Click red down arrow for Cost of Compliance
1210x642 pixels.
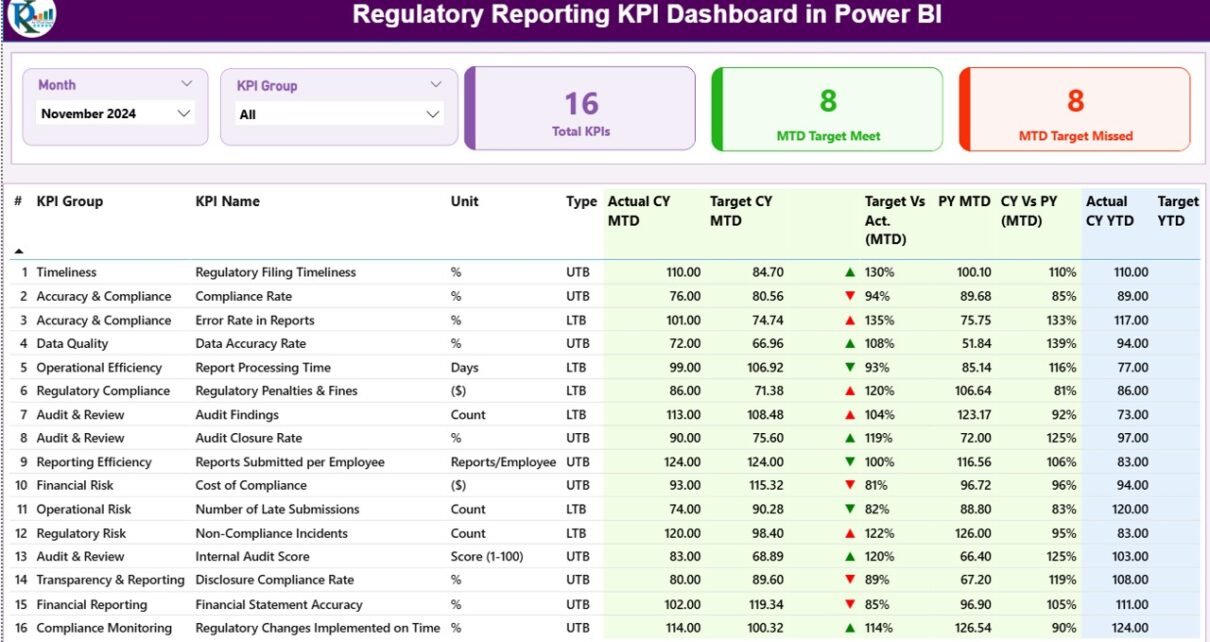[850, 485]
